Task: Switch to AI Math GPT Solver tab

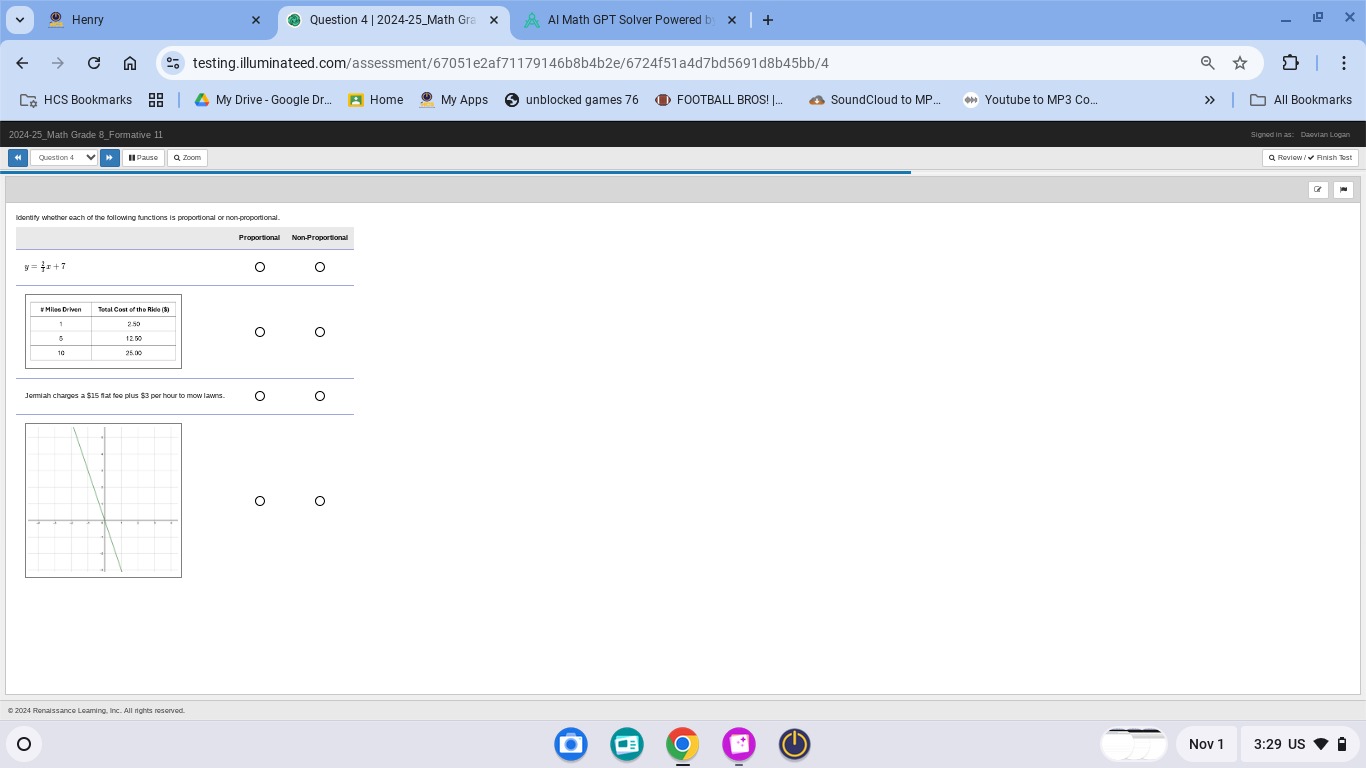Action: point(630,20)
